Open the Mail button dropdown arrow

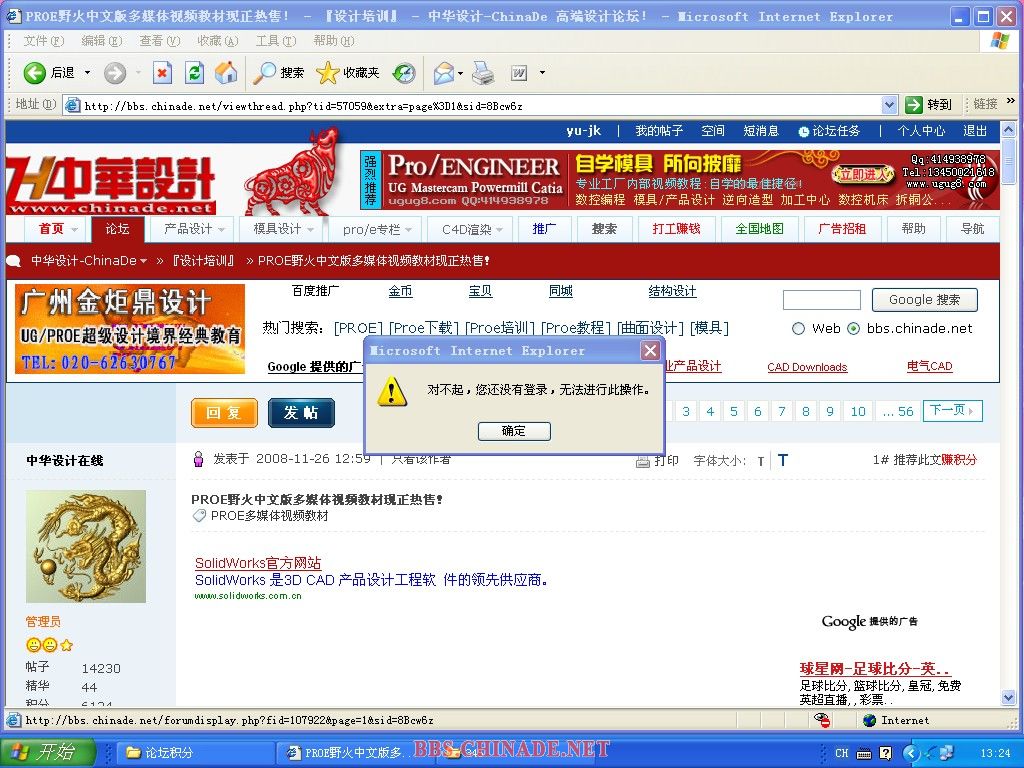tap(460, 72)
